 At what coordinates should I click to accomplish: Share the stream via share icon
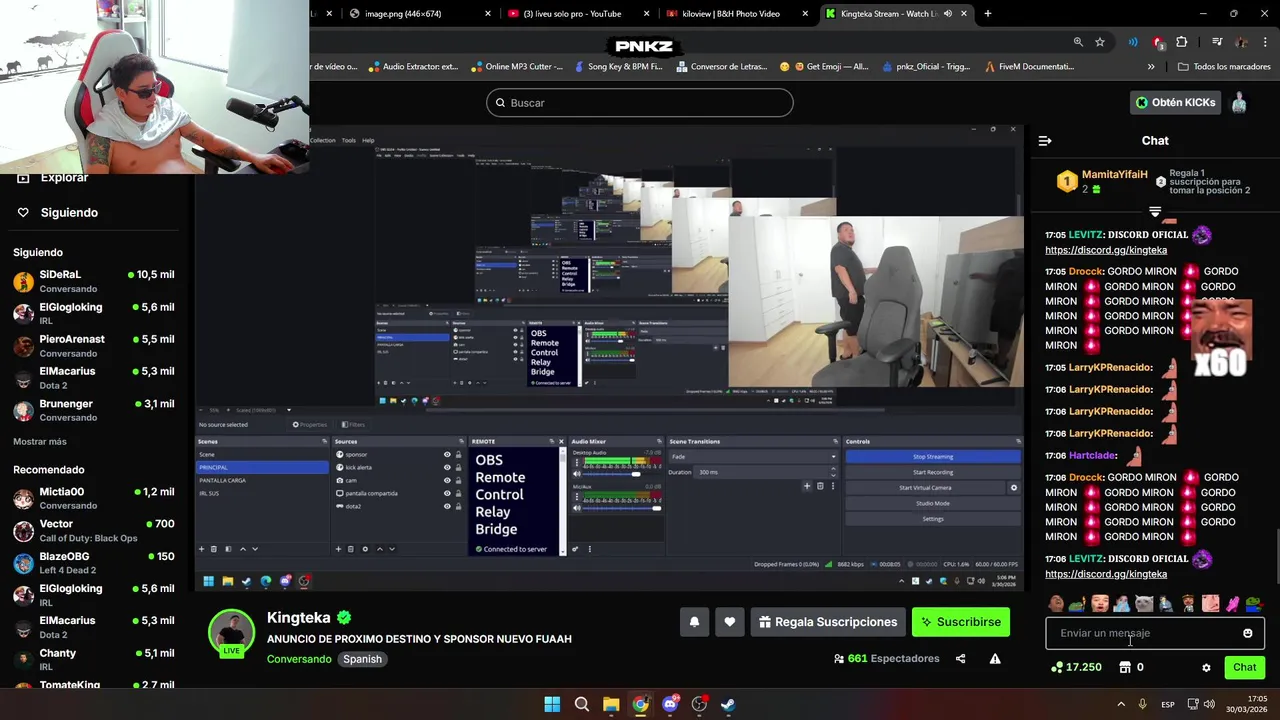[x=961, y=659]
